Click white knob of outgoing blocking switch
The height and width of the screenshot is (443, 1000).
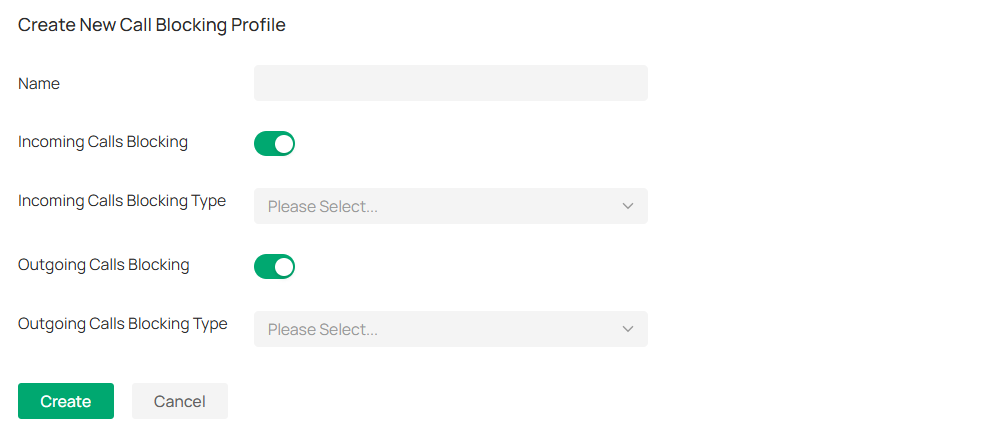click(x=284, y=267)
